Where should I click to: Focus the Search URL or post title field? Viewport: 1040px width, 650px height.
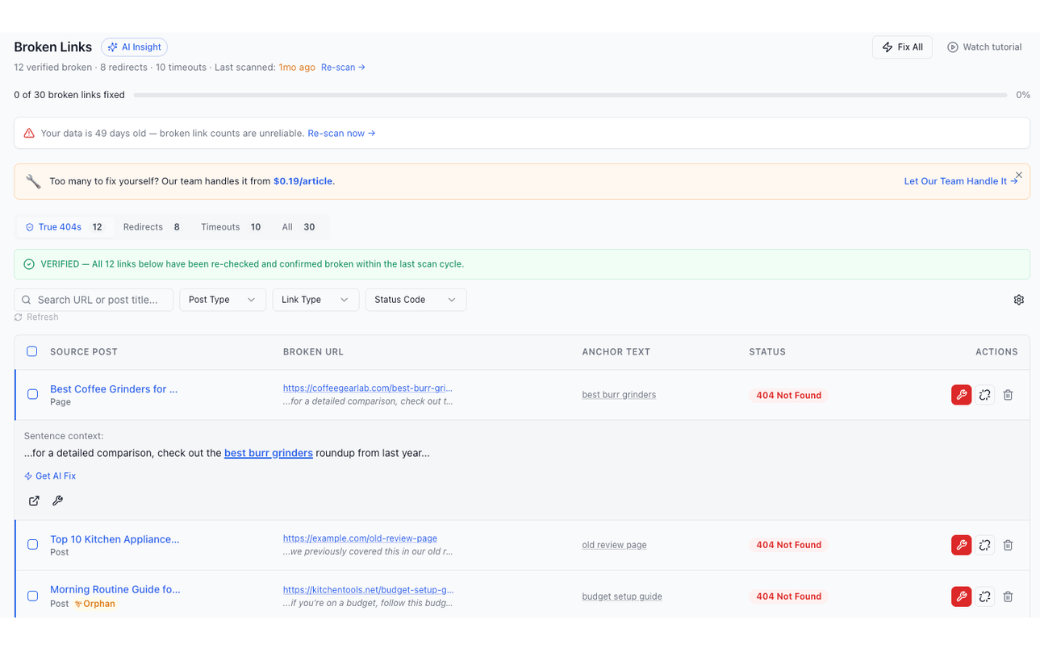tap(94, 300)
